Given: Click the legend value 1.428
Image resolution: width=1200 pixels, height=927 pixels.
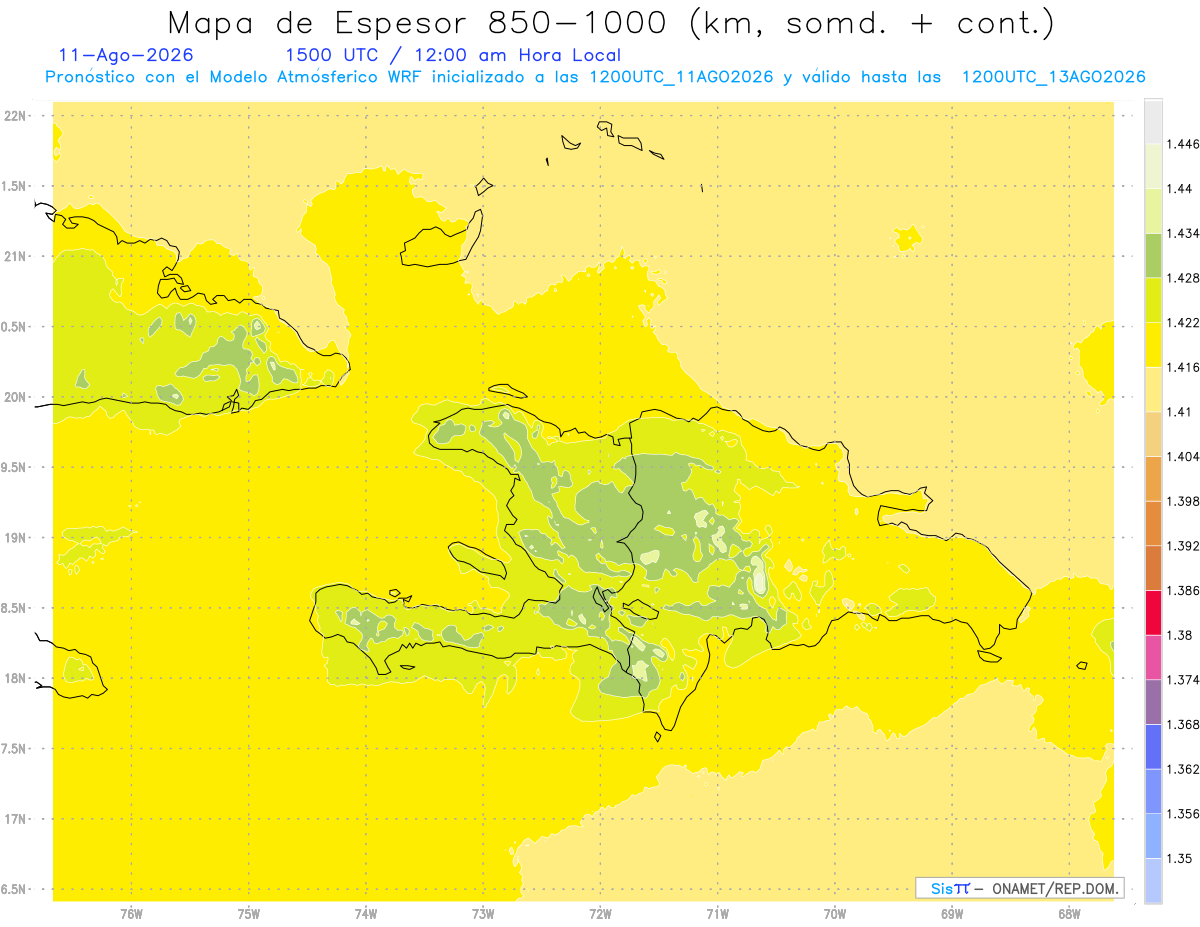Looking at the screenshot, I should click(x=1183, y=278).
